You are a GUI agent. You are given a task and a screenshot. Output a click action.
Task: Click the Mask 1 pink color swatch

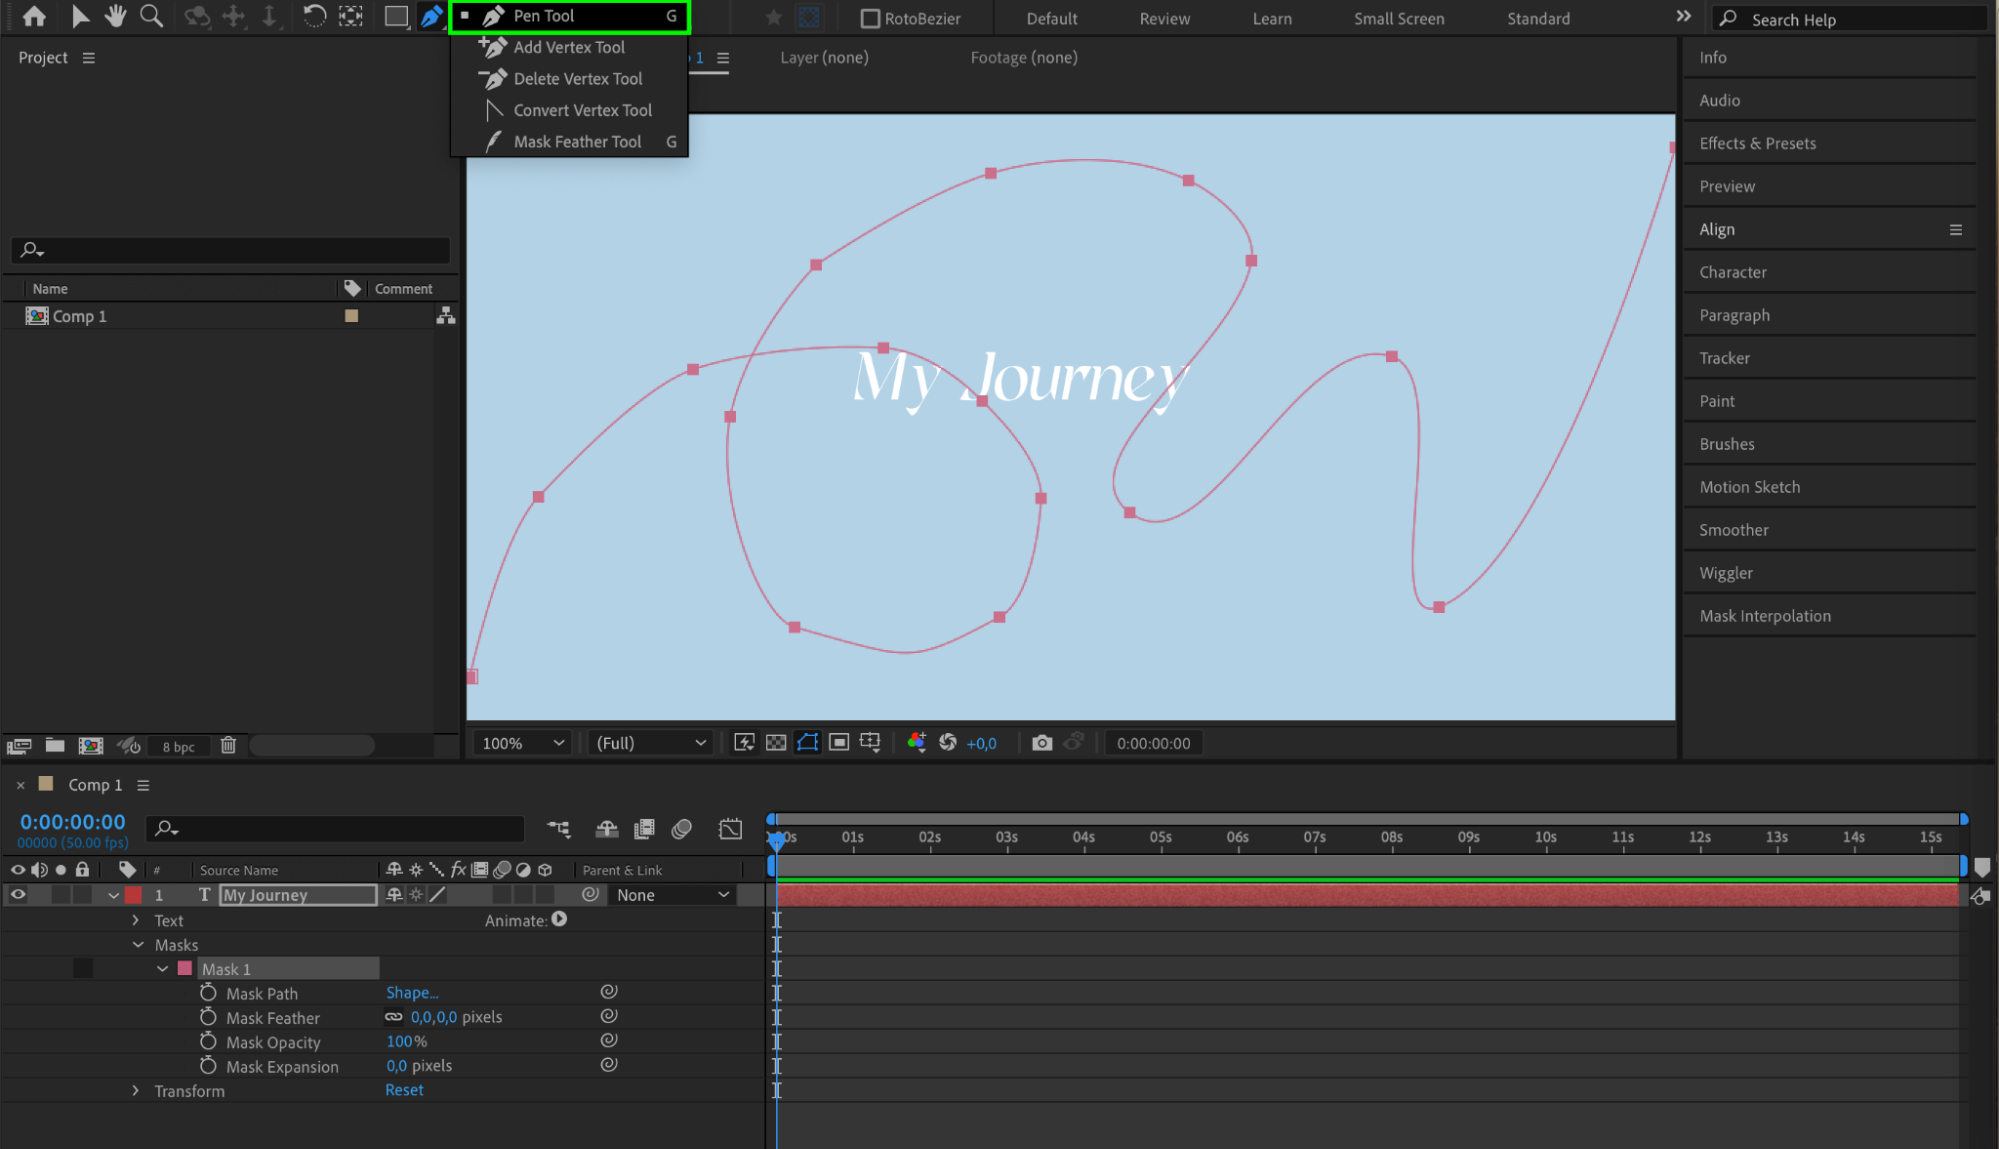pyautogui.click(x=185, y=969)
